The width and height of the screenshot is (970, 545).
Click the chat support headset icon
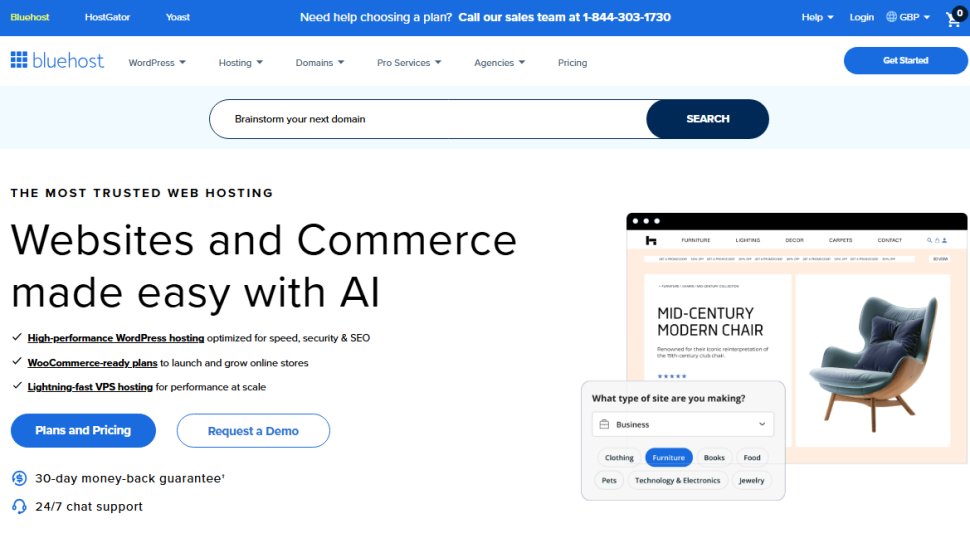(19, 507)
